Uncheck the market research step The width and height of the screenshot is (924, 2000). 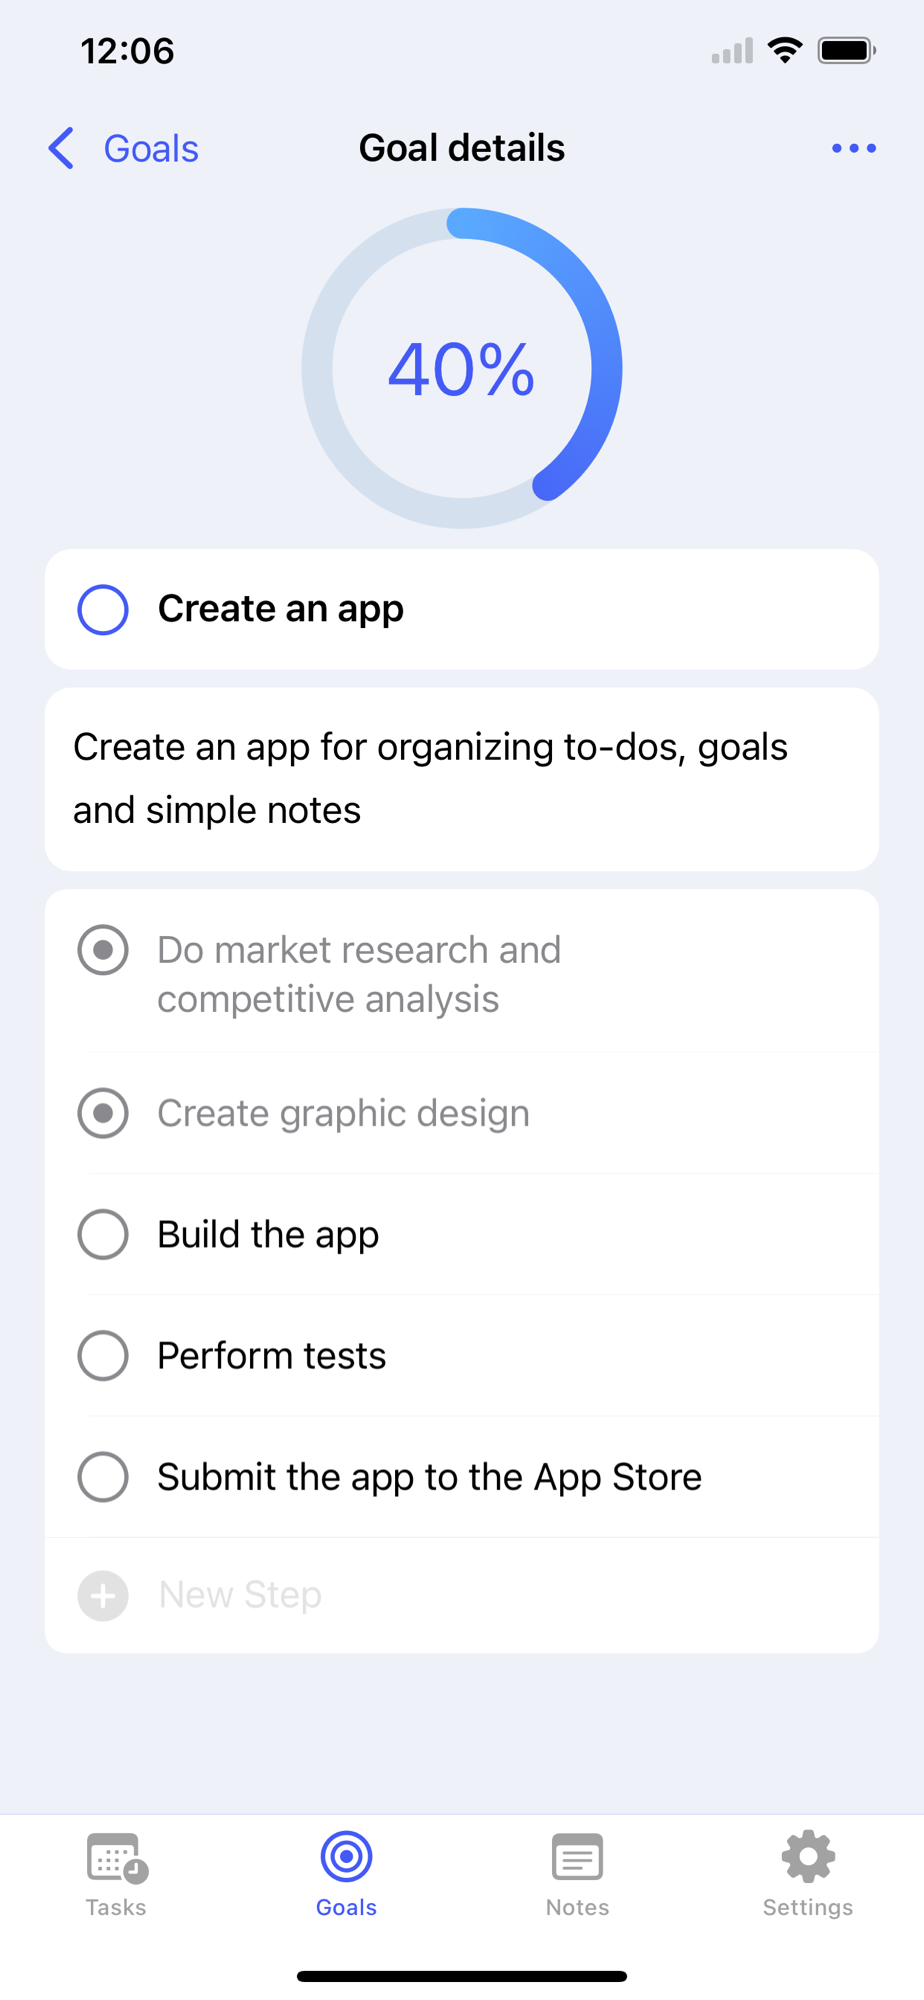(x=103, y=950)
